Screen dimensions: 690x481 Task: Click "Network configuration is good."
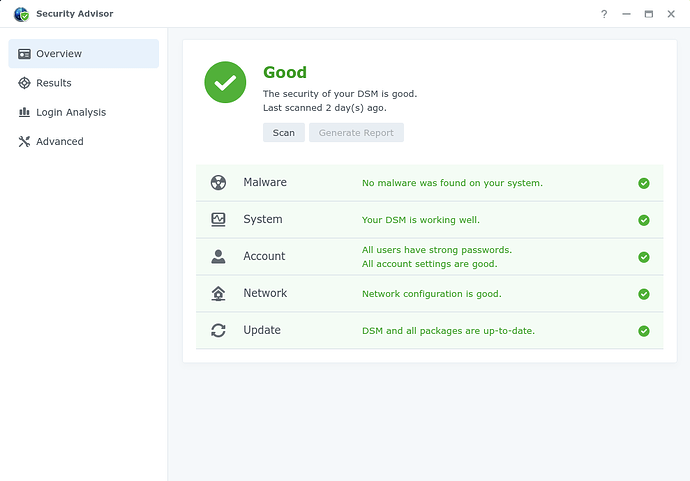[432, 294]
